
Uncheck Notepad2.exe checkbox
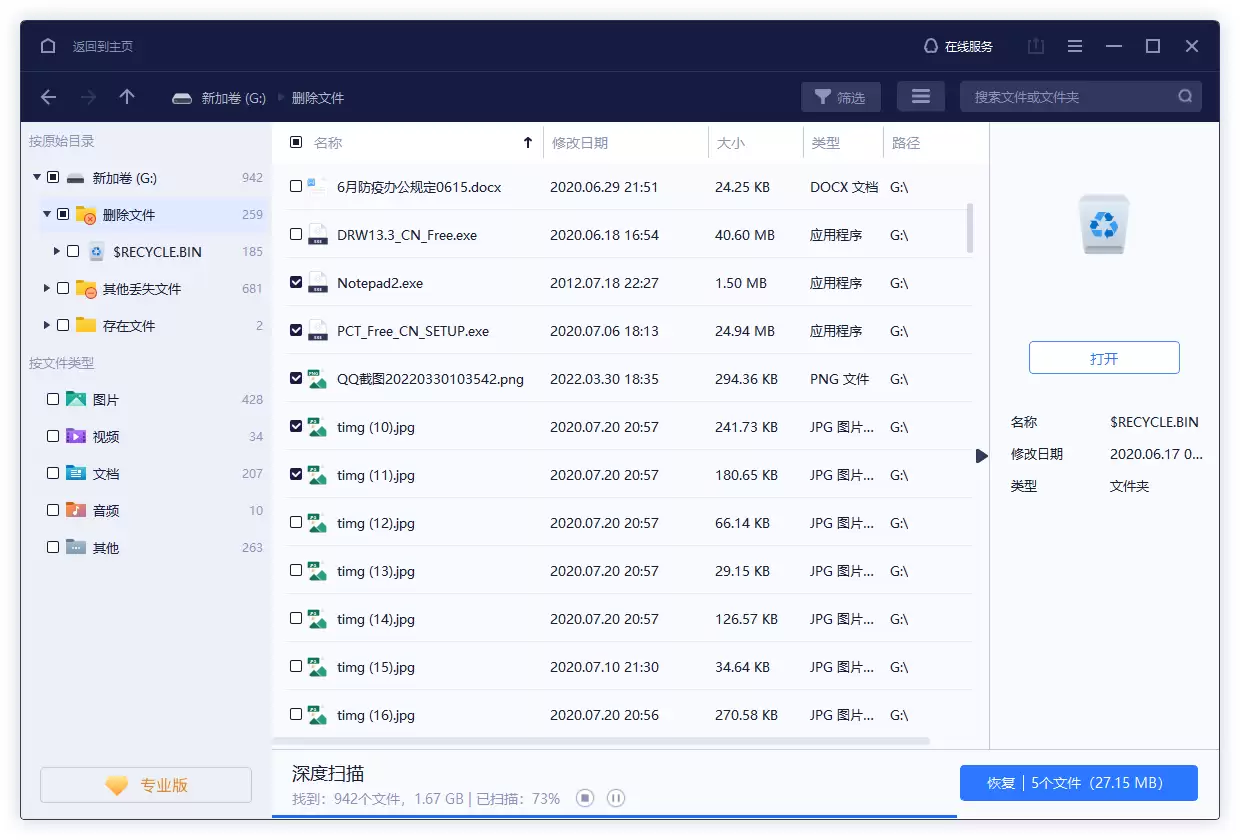[x=296, y=282]
